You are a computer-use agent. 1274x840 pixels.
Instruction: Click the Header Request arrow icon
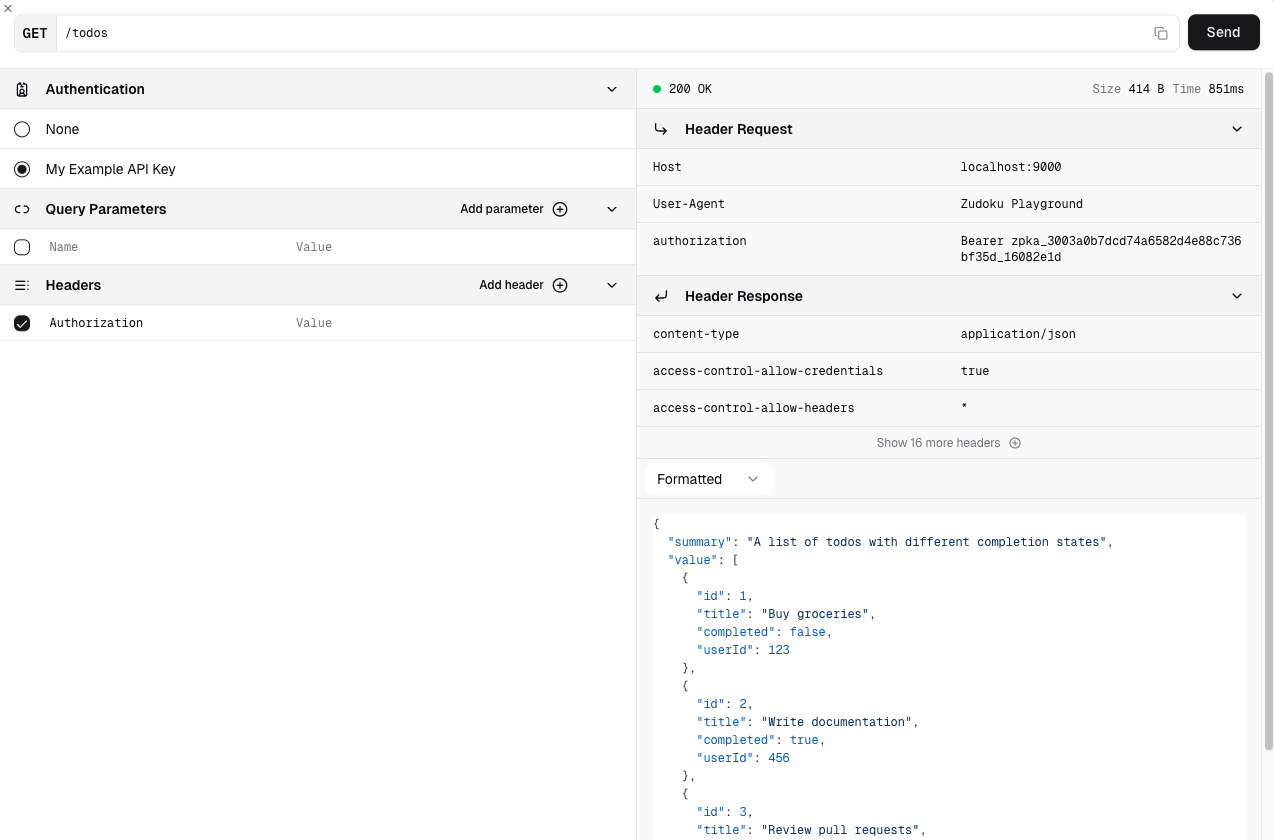click(661, 129)
